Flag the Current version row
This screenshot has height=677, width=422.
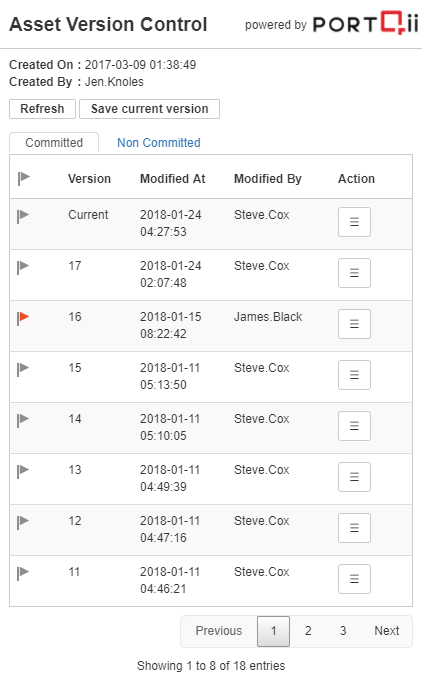point(23,216)
